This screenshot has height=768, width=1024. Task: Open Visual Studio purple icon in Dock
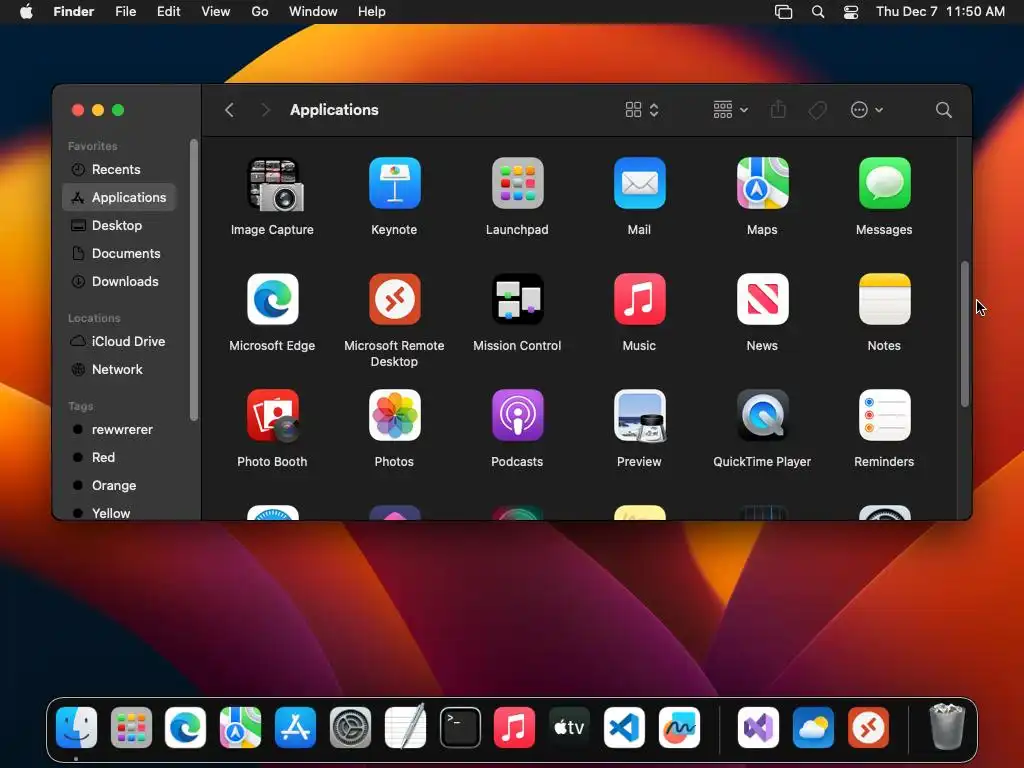[x=758, y=727]
